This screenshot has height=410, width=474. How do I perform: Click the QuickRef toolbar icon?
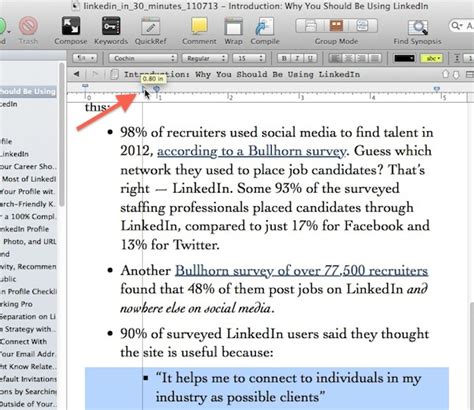click(x=151, y=27)
